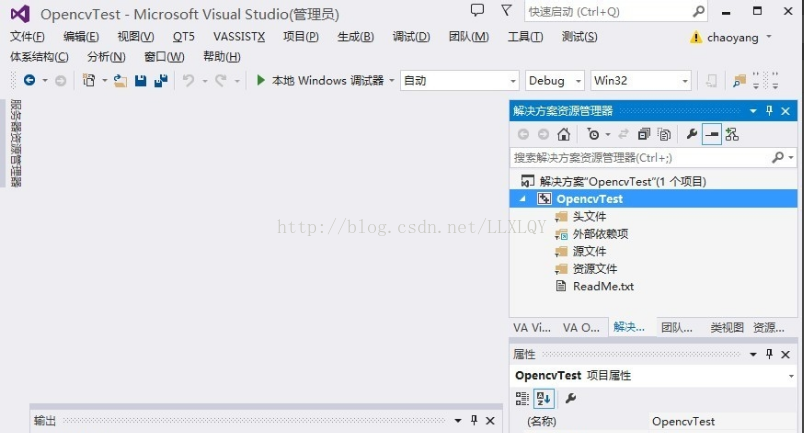The image size is (804, 433).
Task: Click the undo arrow icon
Action: tap(188, 81)
